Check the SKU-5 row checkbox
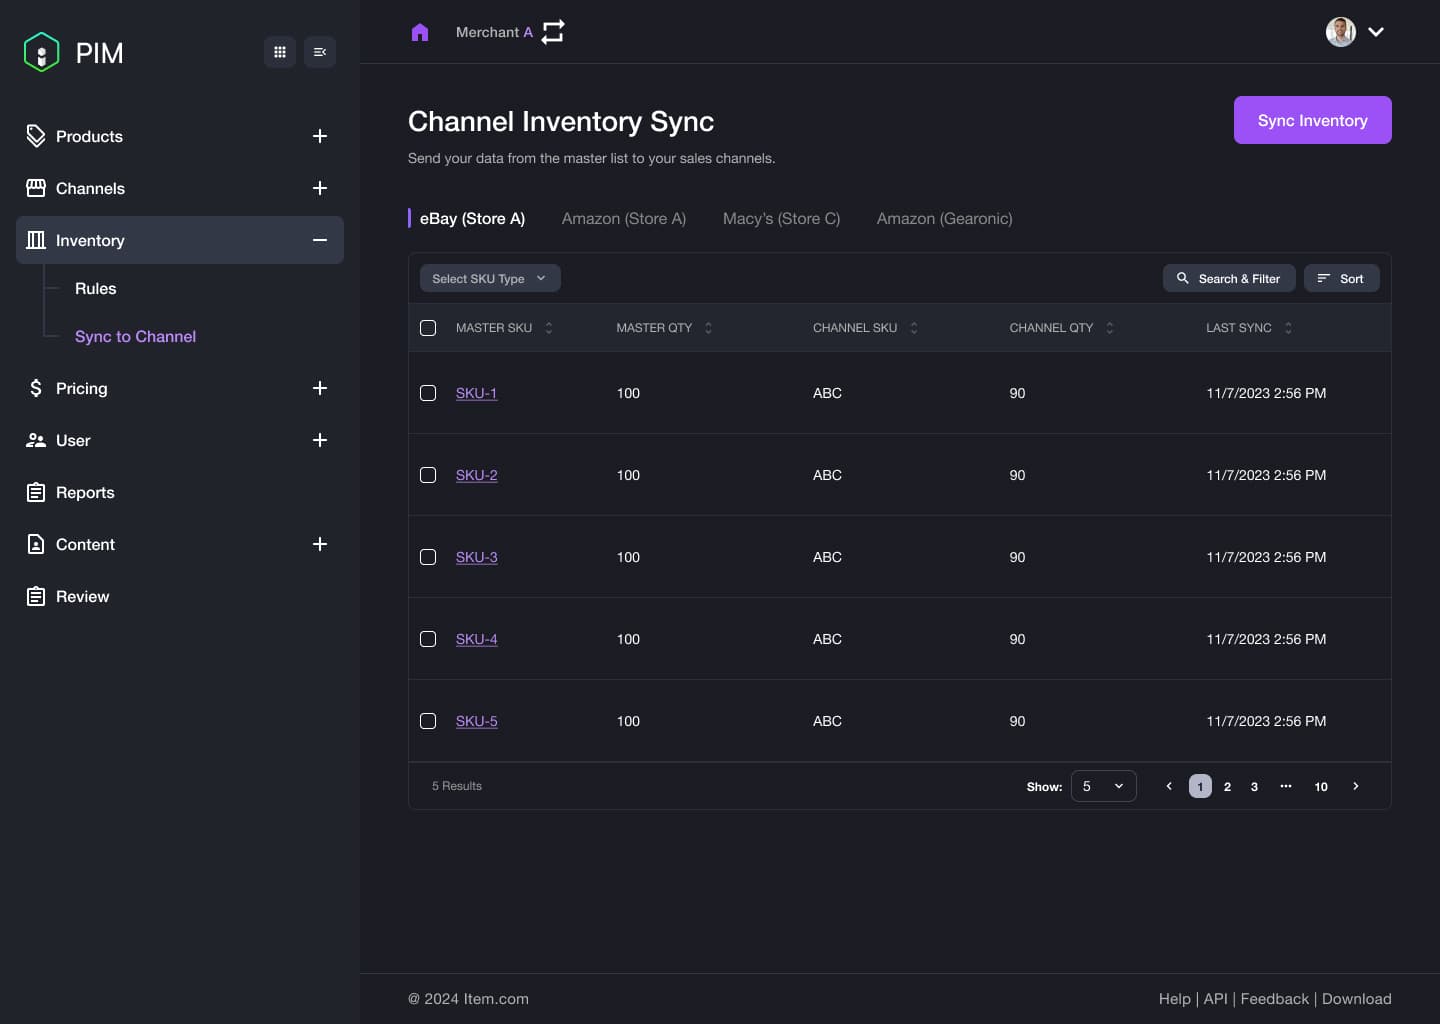 [428, 721]
